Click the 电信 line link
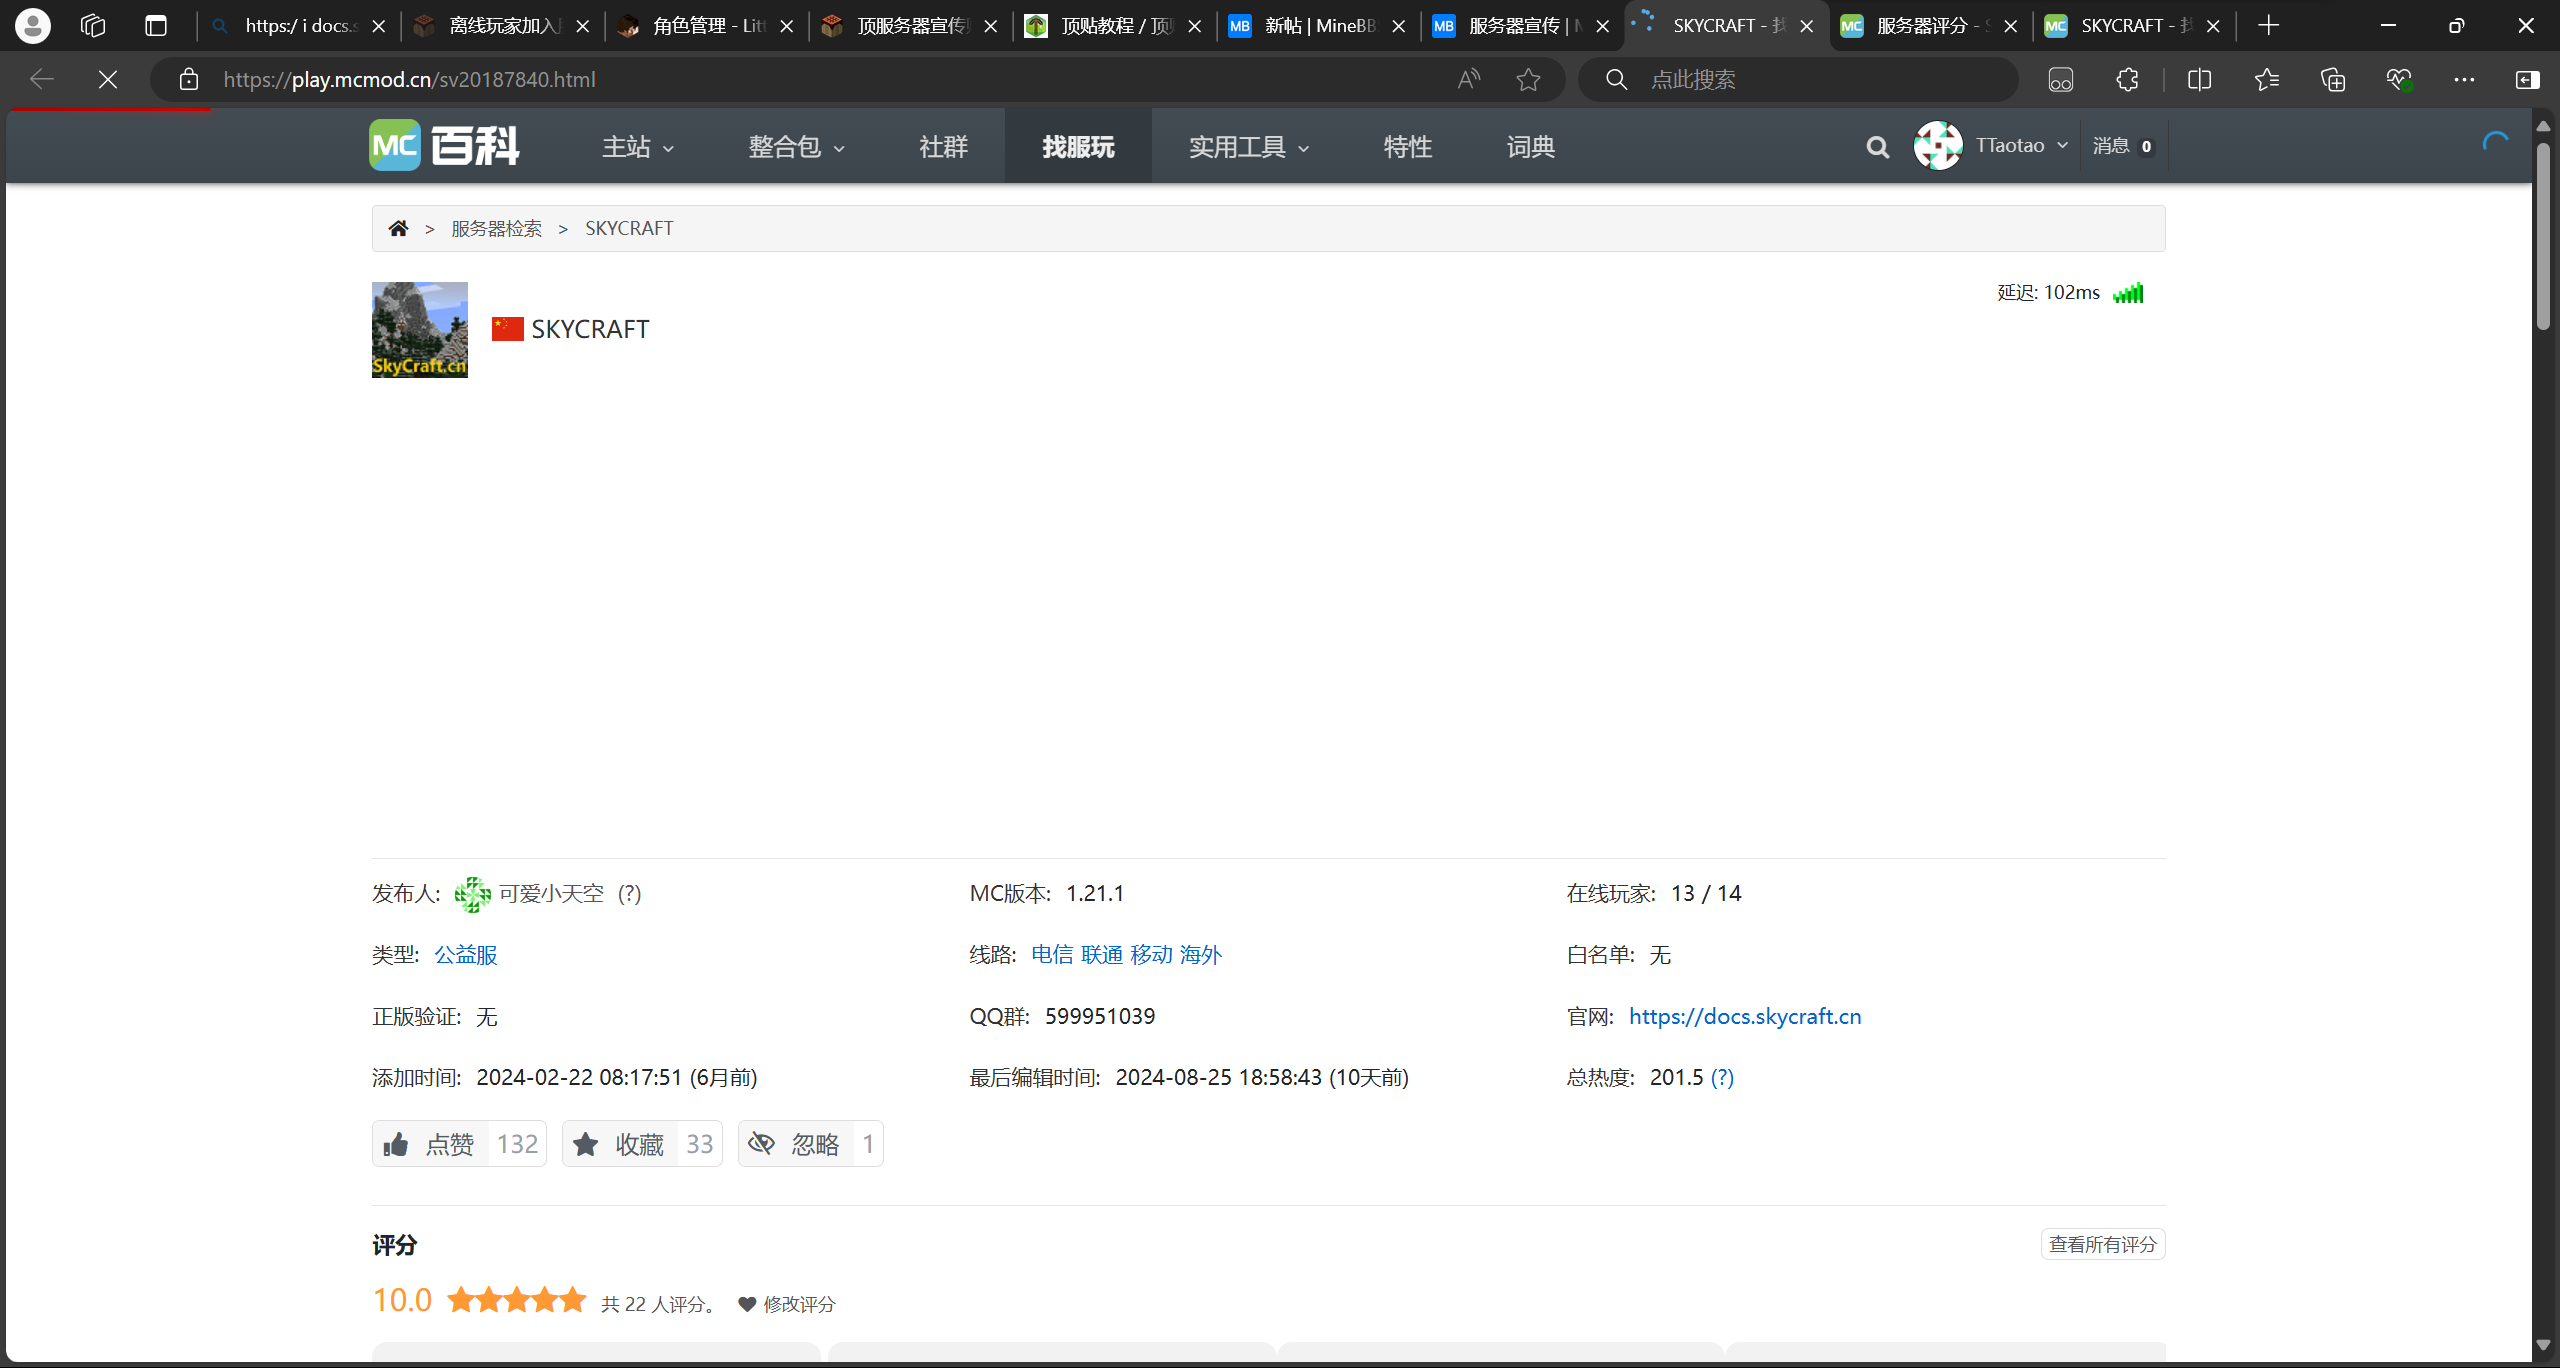The image size is (2560, 1368). (1052, 955)
